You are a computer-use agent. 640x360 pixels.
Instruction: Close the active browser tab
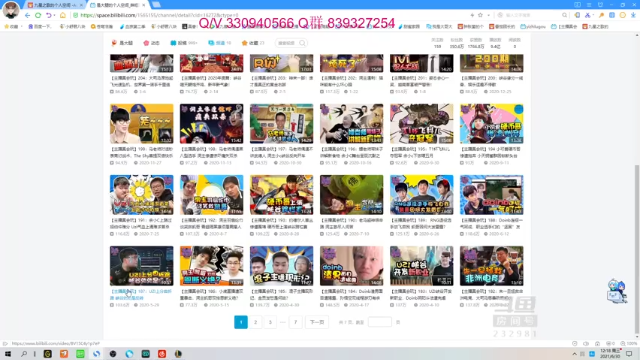click(144, 5)
